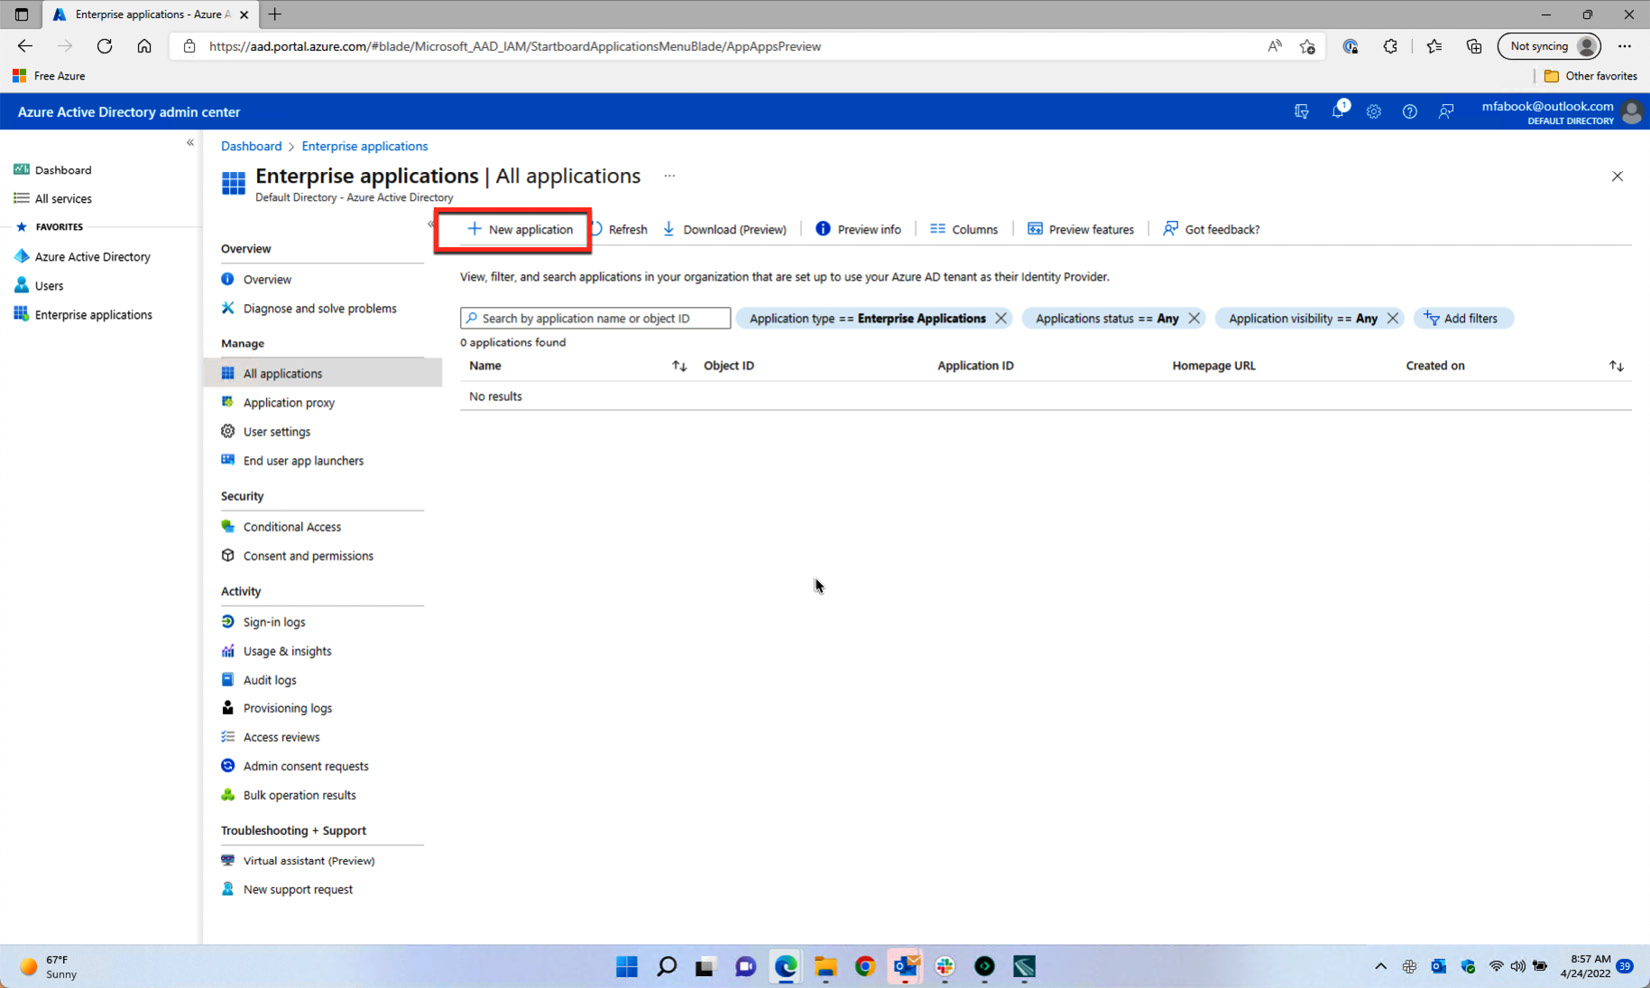The image size is (1650, 988).
Task: Open Free Azure bookmark
Action: tap(49, 76)
